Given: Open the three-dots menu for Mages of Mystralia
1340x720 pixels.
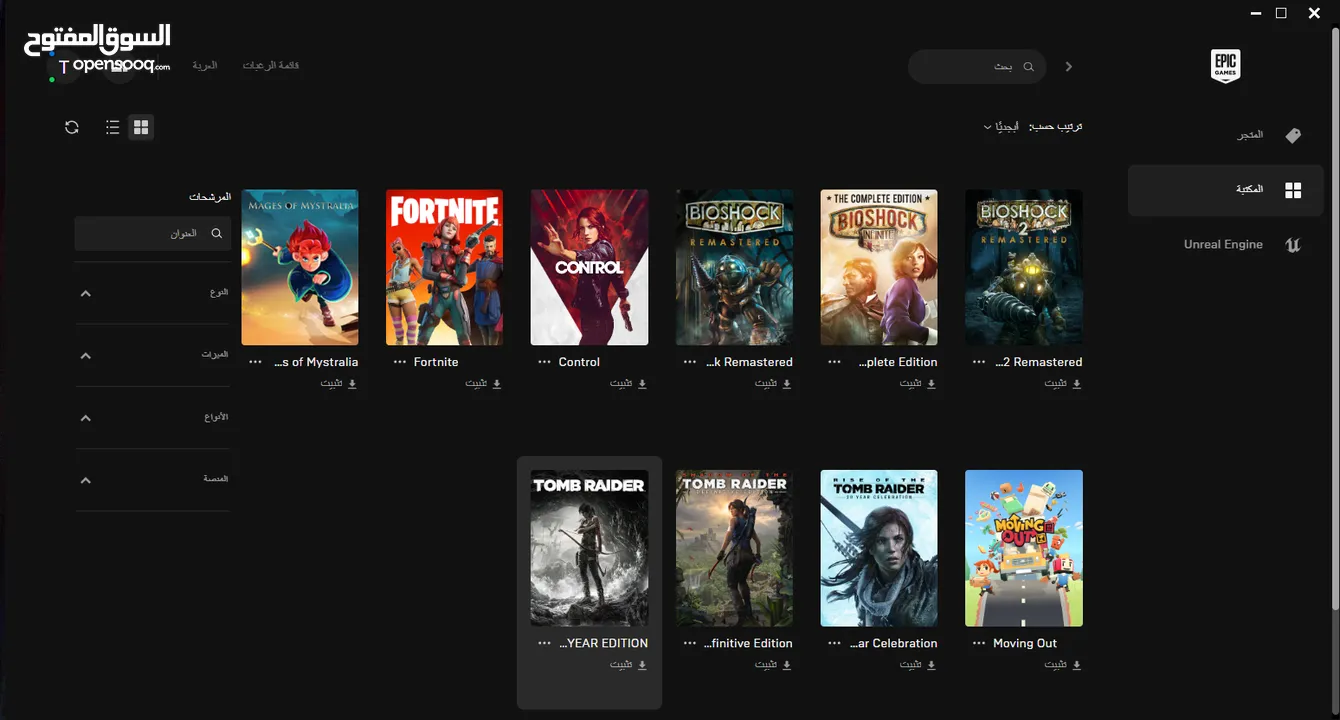Looking at the screenshot, I should [255, 362].
